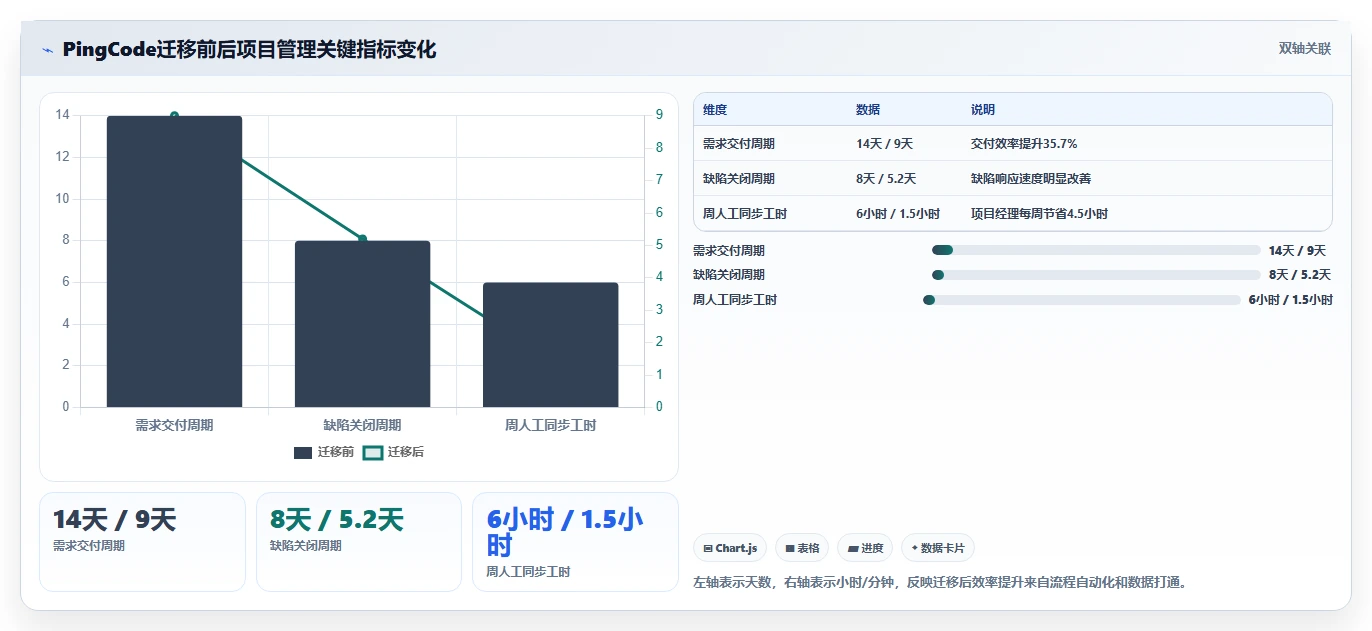This screenshot has width=1372, height=631.
Task: Toggle the 迁移前 legend series
Action: click(x=324, y=452)
